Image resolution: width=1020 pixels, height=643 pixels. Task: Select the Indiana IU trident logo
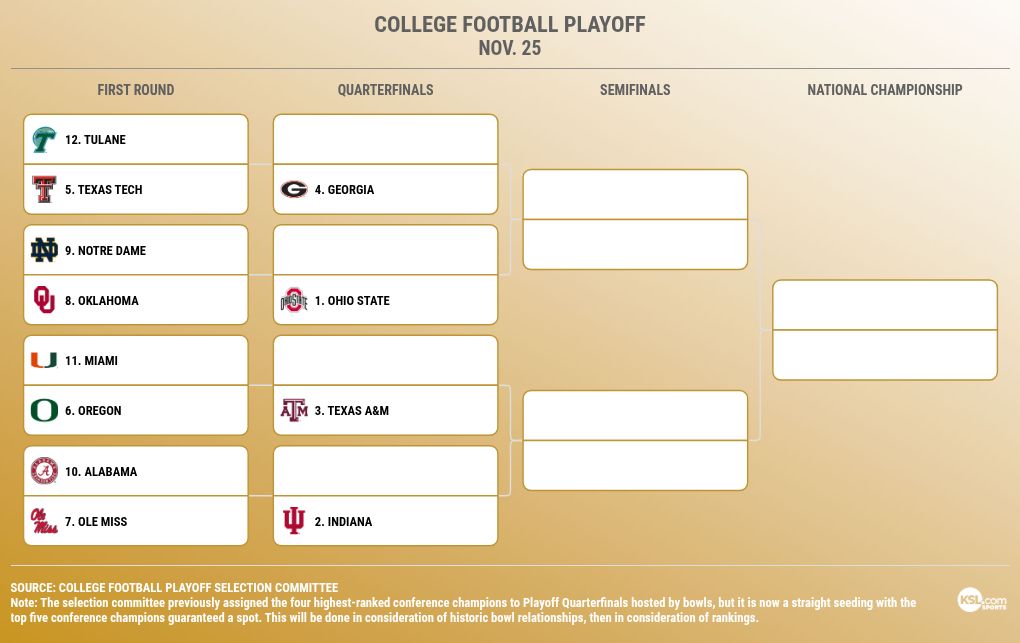pyautogui.click(x=293, y=522)
